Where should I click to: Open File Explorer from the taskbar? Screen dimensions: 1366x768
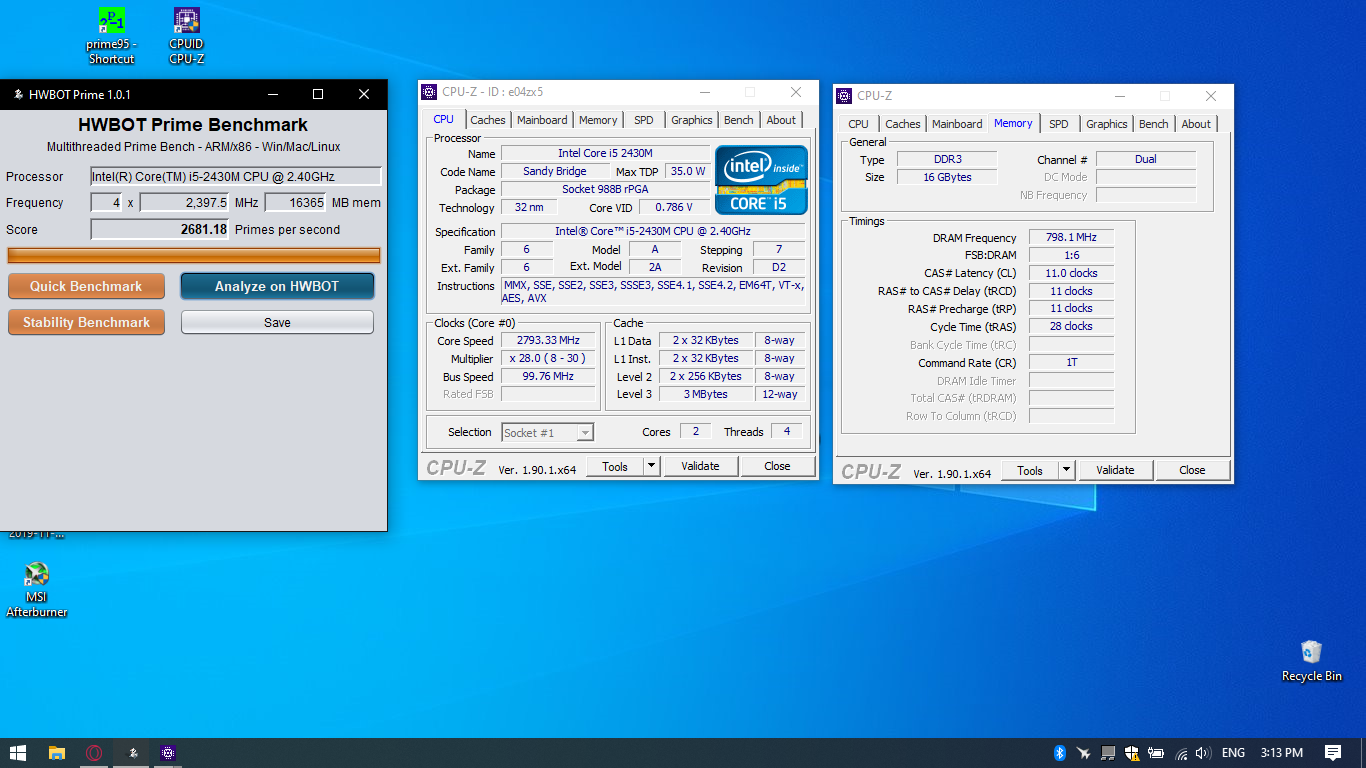pos(57,753)
